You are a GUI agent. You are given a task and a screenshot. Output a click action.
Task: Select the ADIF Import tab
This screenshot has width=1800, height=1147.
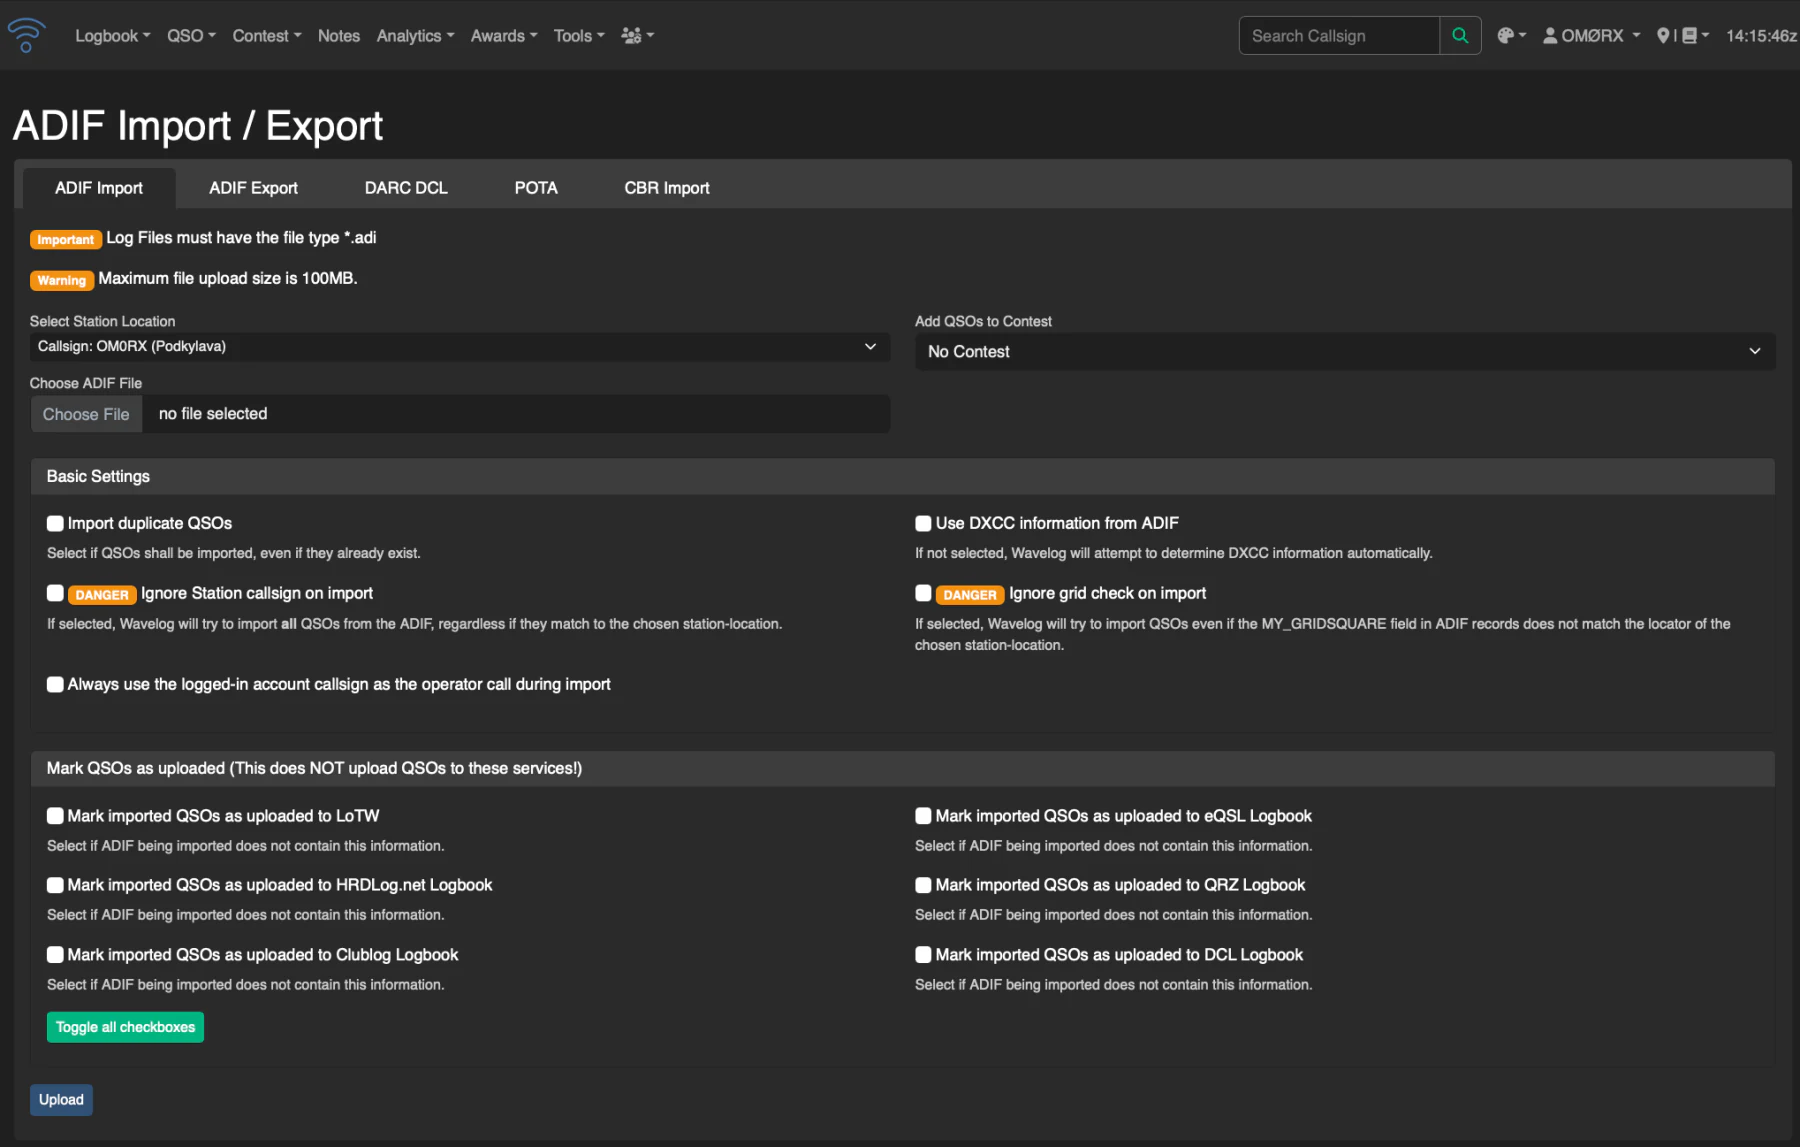[99, 188]
